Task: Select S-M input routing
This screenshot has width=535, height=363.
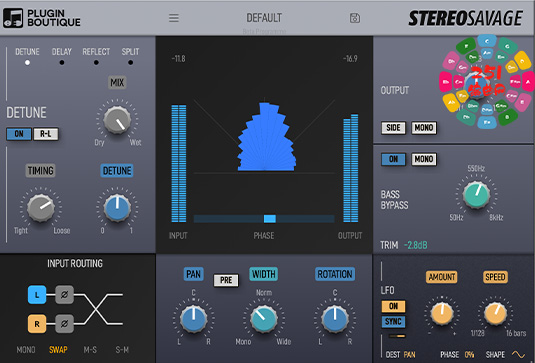Action: point(122,350)
